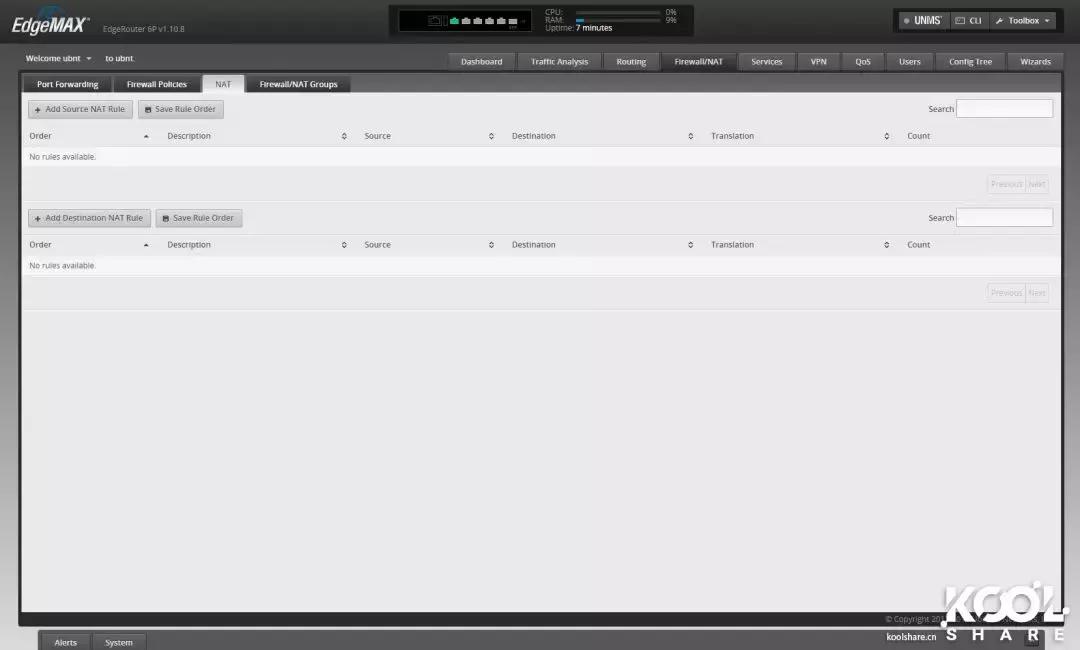Click the router port status display

465,21
